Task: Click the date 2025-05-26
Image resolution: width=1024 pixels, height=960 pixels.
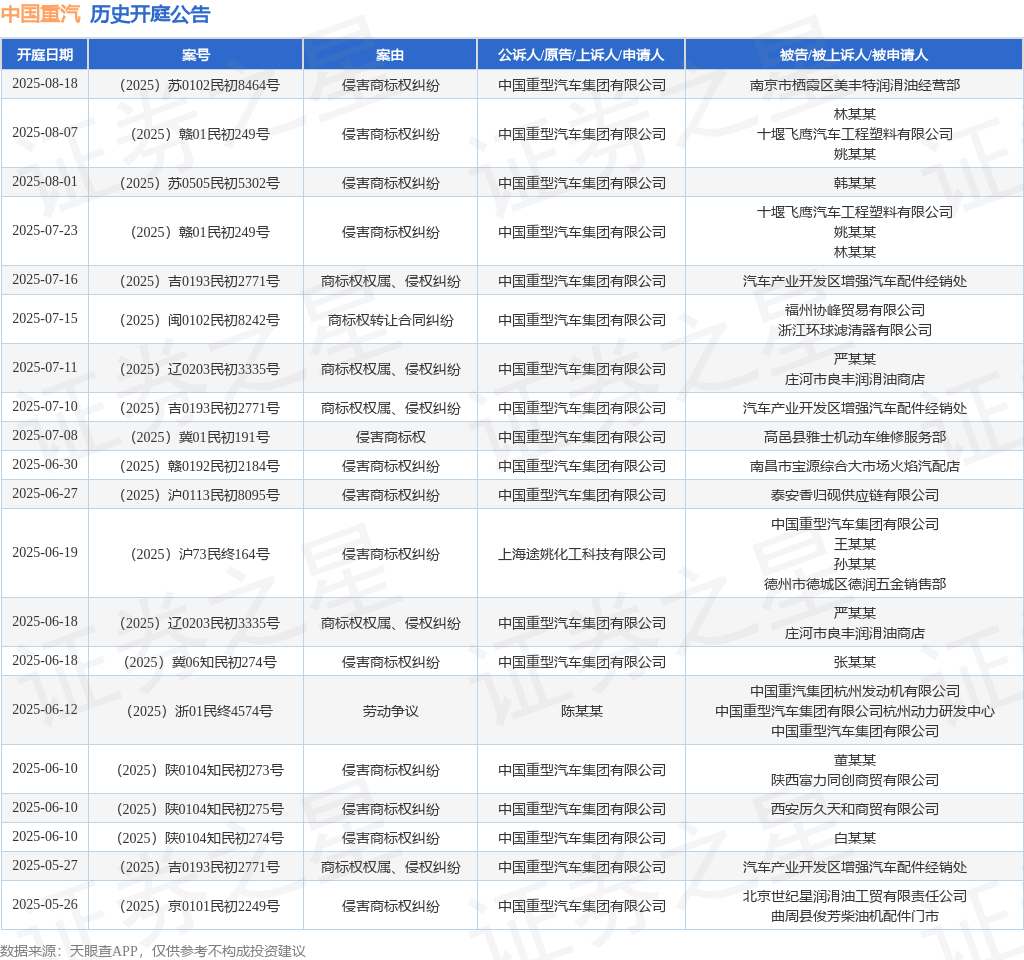Action: tap(44, 904)
